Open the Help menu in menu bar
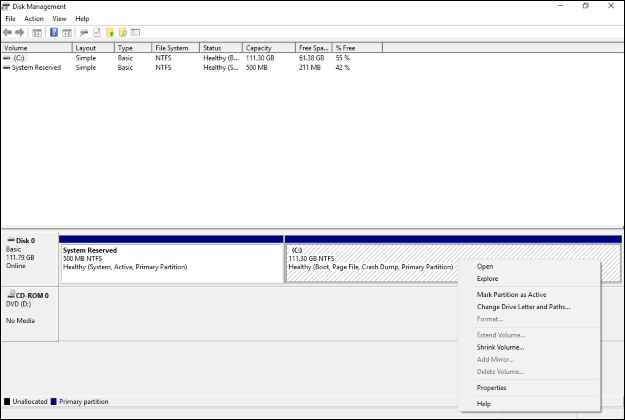 point(82,19)
